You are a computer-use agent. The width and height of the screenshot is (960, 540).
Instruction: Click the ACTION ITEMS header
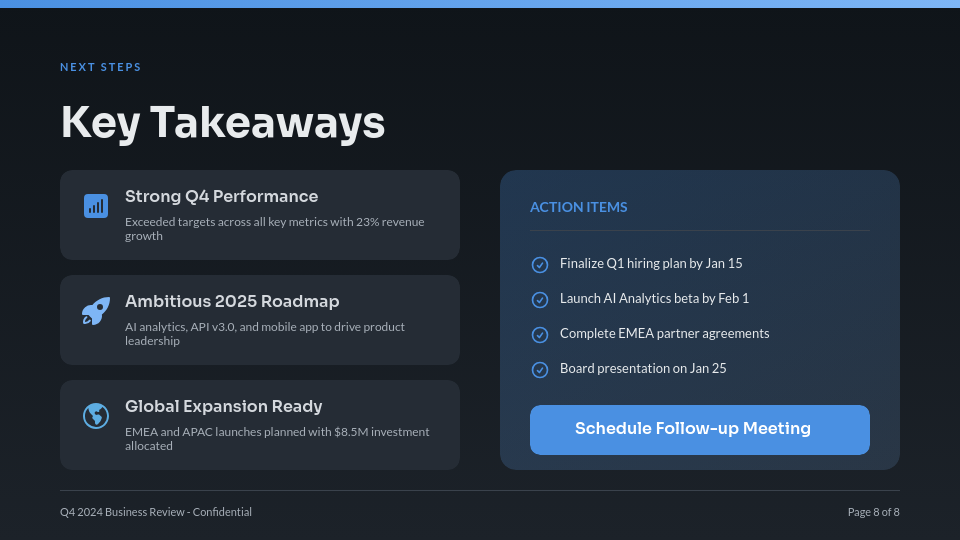coord(579,207)
